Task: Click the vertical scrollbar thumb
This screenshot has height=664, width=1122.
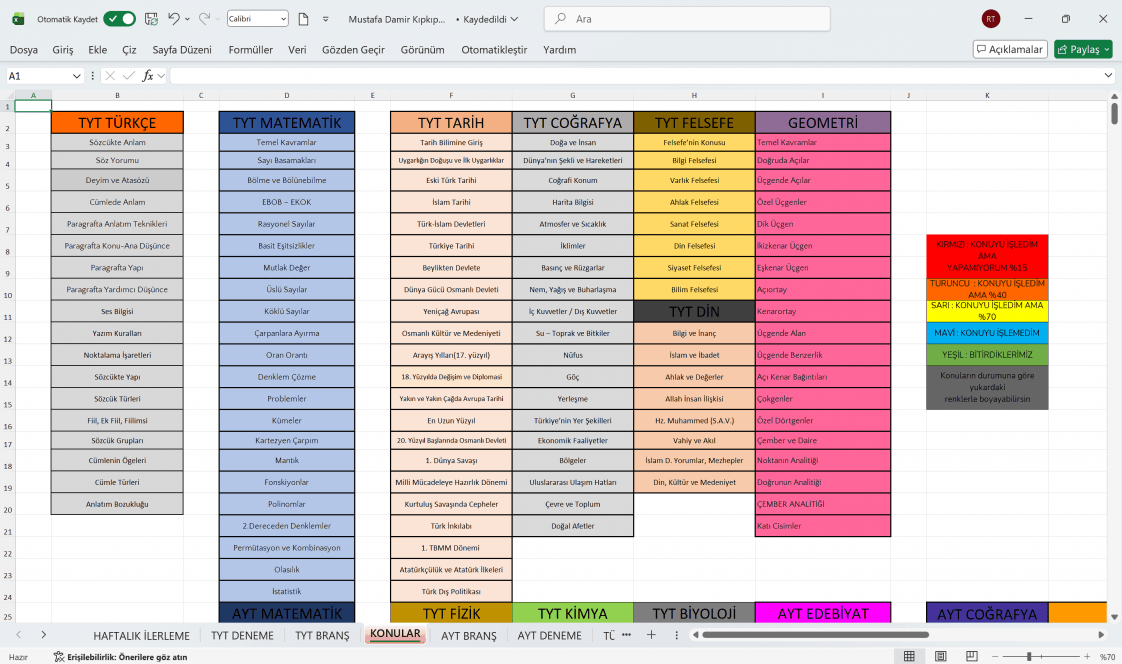Action: click(x=1114, y=113)
